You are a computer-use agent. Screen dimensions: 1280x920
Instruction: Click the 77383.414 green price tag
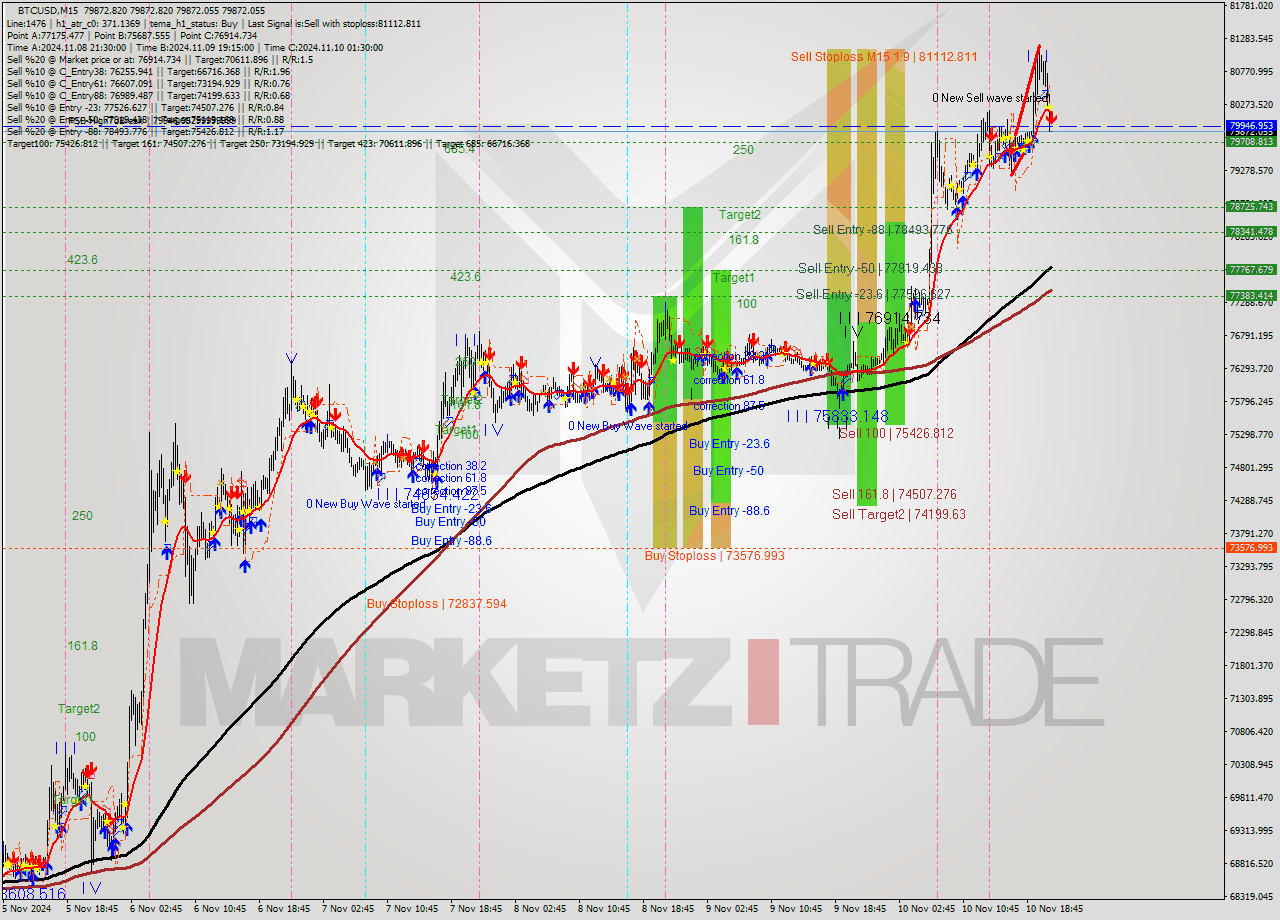click(x=1251, y=296)
